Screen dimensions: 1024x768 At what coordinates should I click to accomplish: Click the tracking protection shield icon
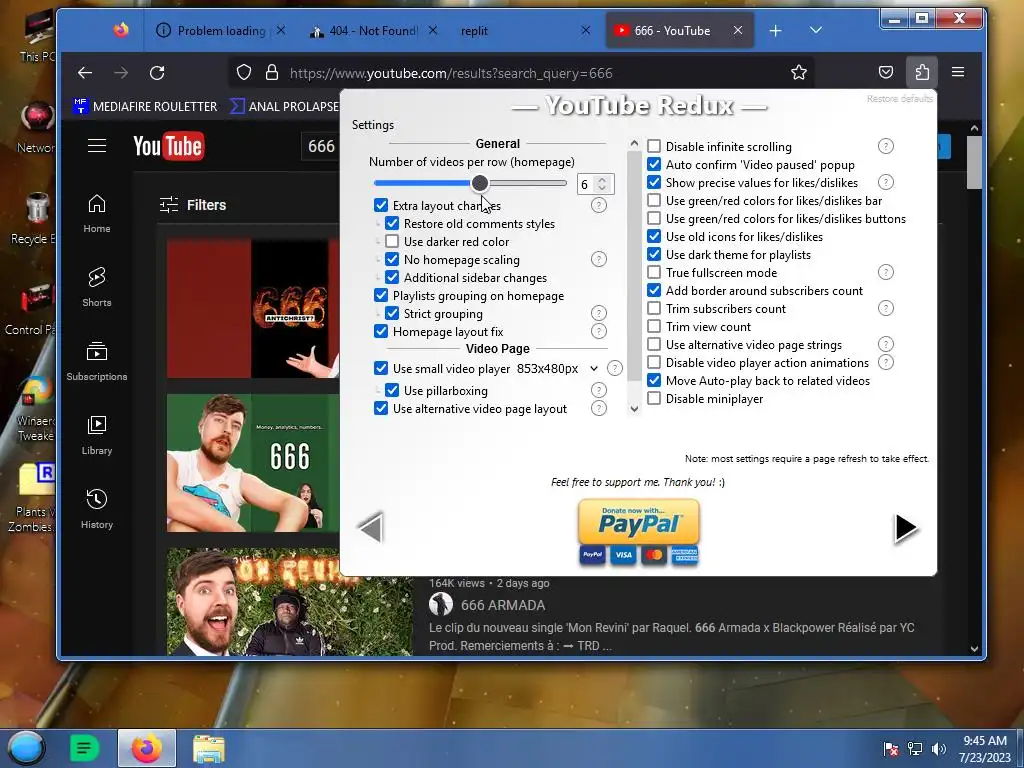tap(244, 72)
